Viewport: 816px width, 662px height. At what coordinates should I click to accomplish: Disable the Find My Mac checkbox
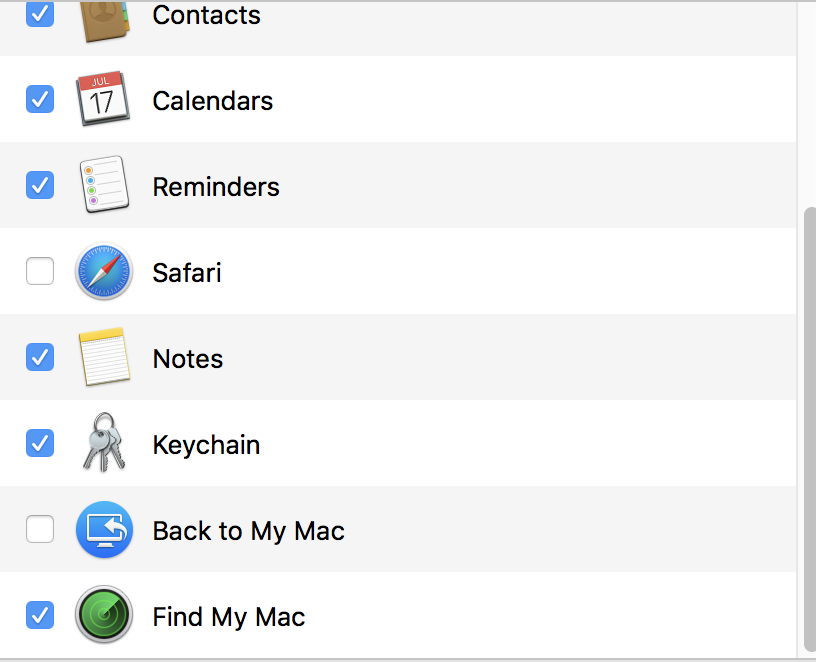(x=40, y=615)
